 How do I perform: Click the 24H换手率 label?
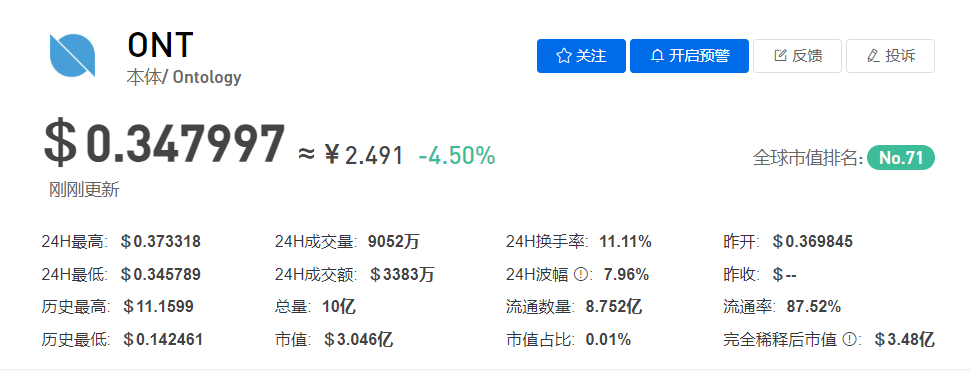(x=547, y=241)
